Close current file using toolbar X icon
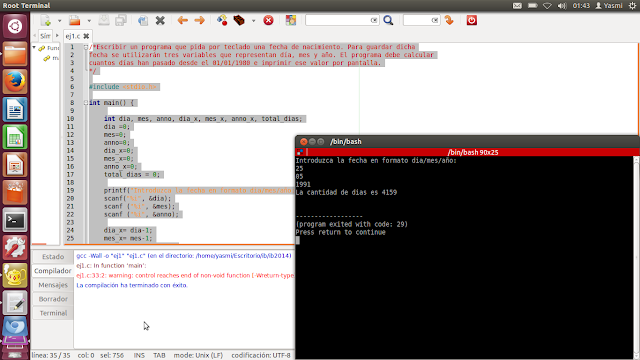This screenshot has width=640, height=360. (x=160, y=20)
